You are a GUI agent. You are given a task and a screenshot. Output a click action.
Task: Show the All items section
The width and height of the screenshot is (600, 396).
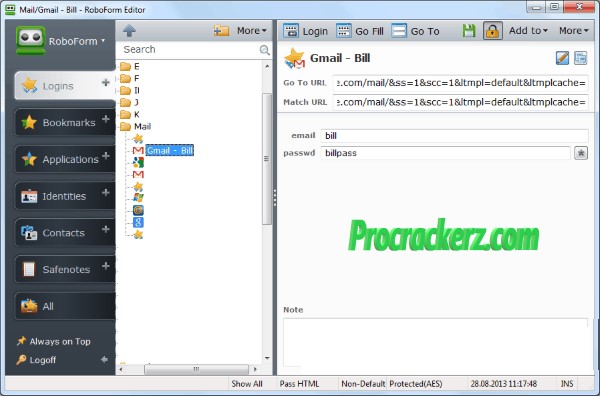coord(64,306)
